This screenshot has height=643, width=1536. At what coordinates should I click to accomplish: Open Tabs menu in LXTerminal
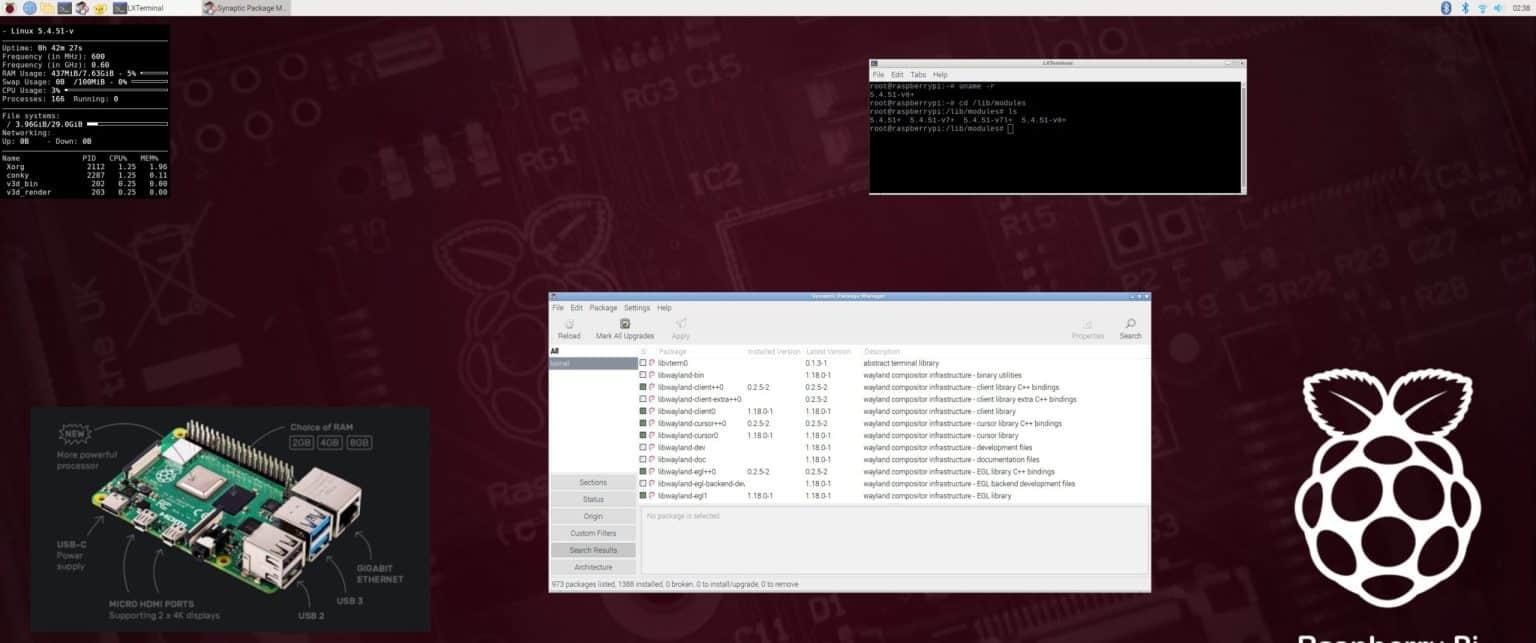pyautogui.click(x=918, y=75)
